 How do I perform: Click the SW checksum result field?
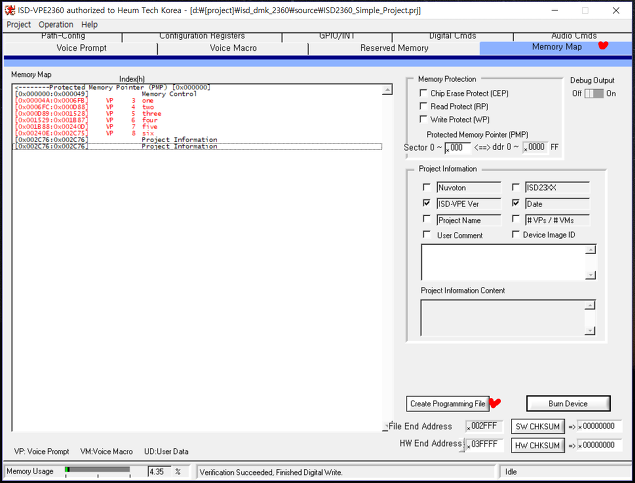(x=599, y=426)
